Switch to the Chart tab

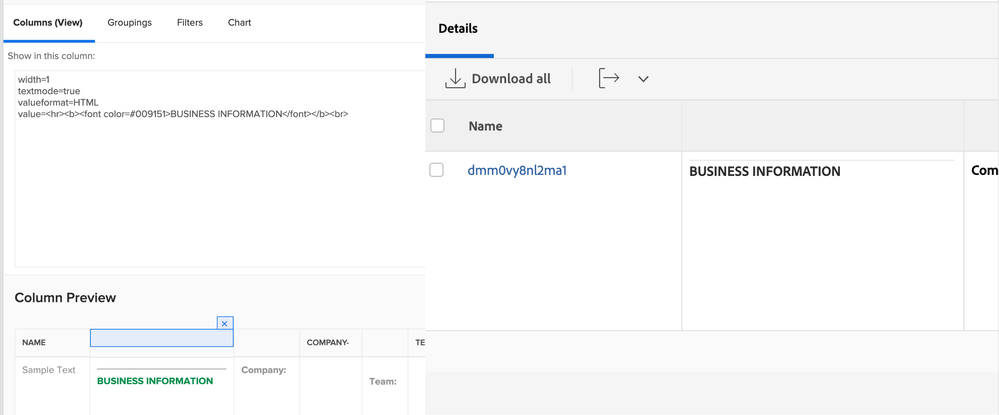(239, 22)
